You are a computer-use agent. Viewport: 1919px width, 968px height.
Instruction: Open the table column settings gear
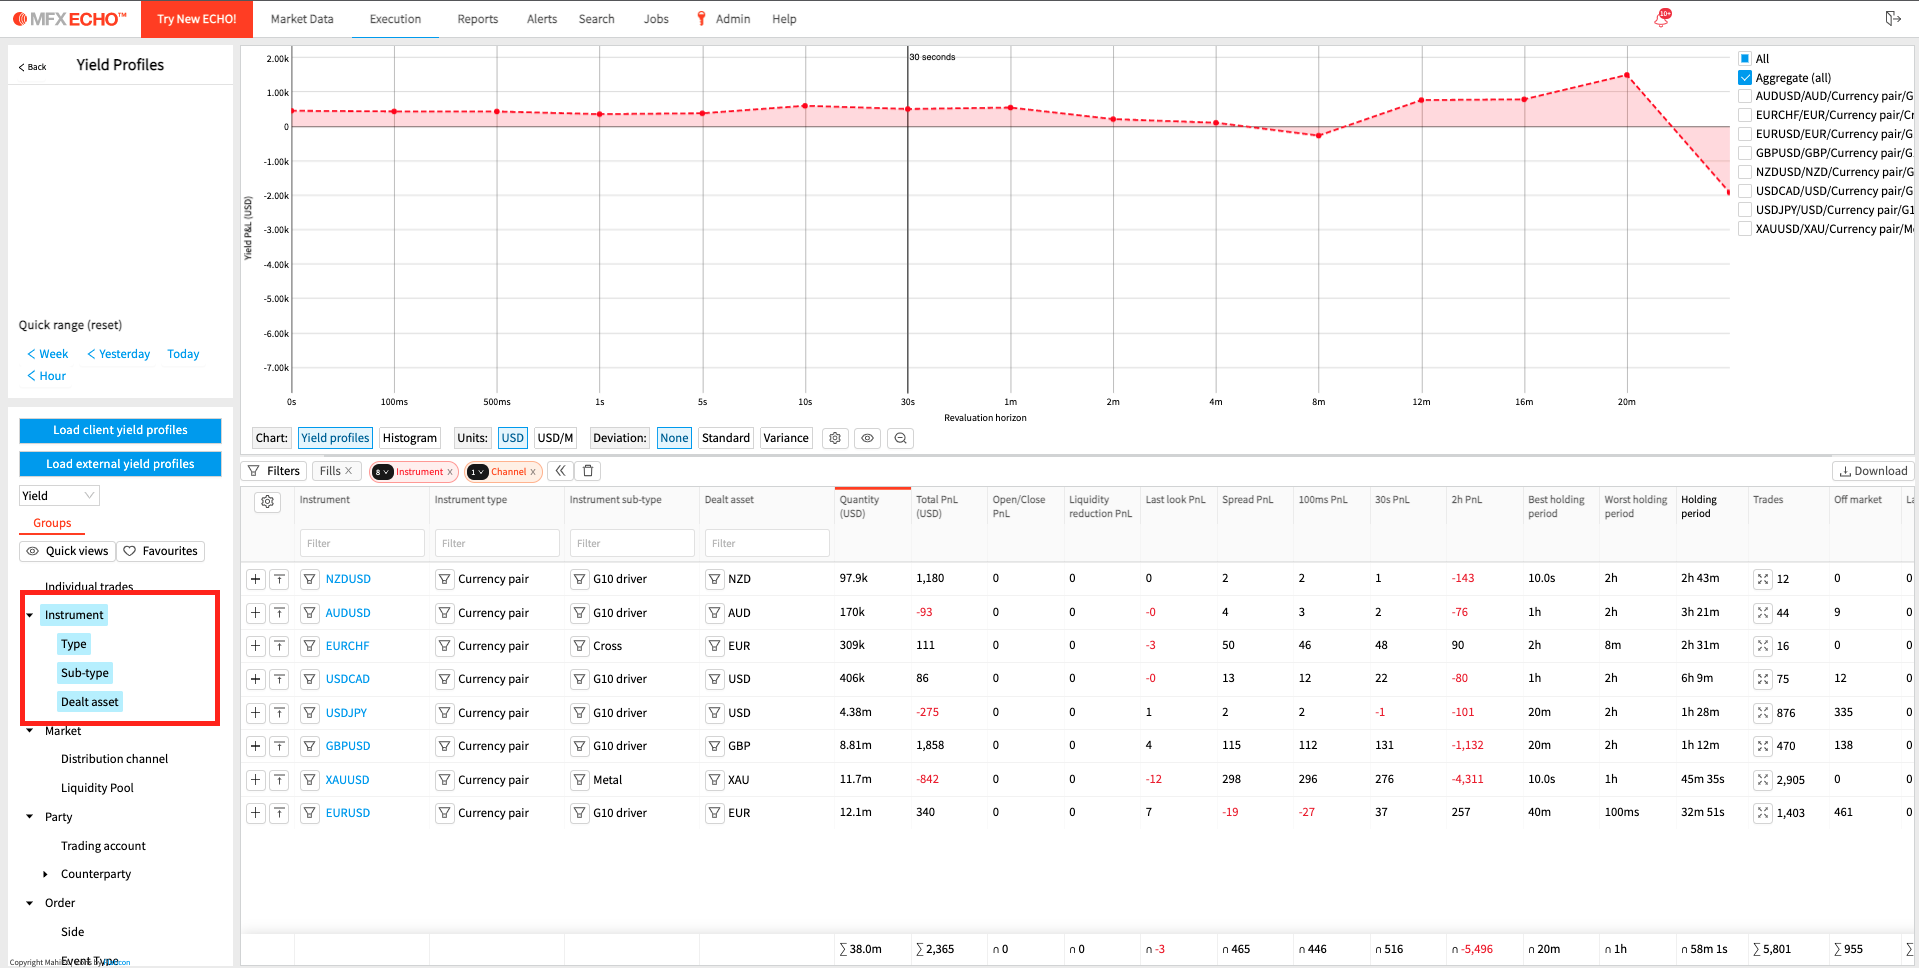[267, 502]
